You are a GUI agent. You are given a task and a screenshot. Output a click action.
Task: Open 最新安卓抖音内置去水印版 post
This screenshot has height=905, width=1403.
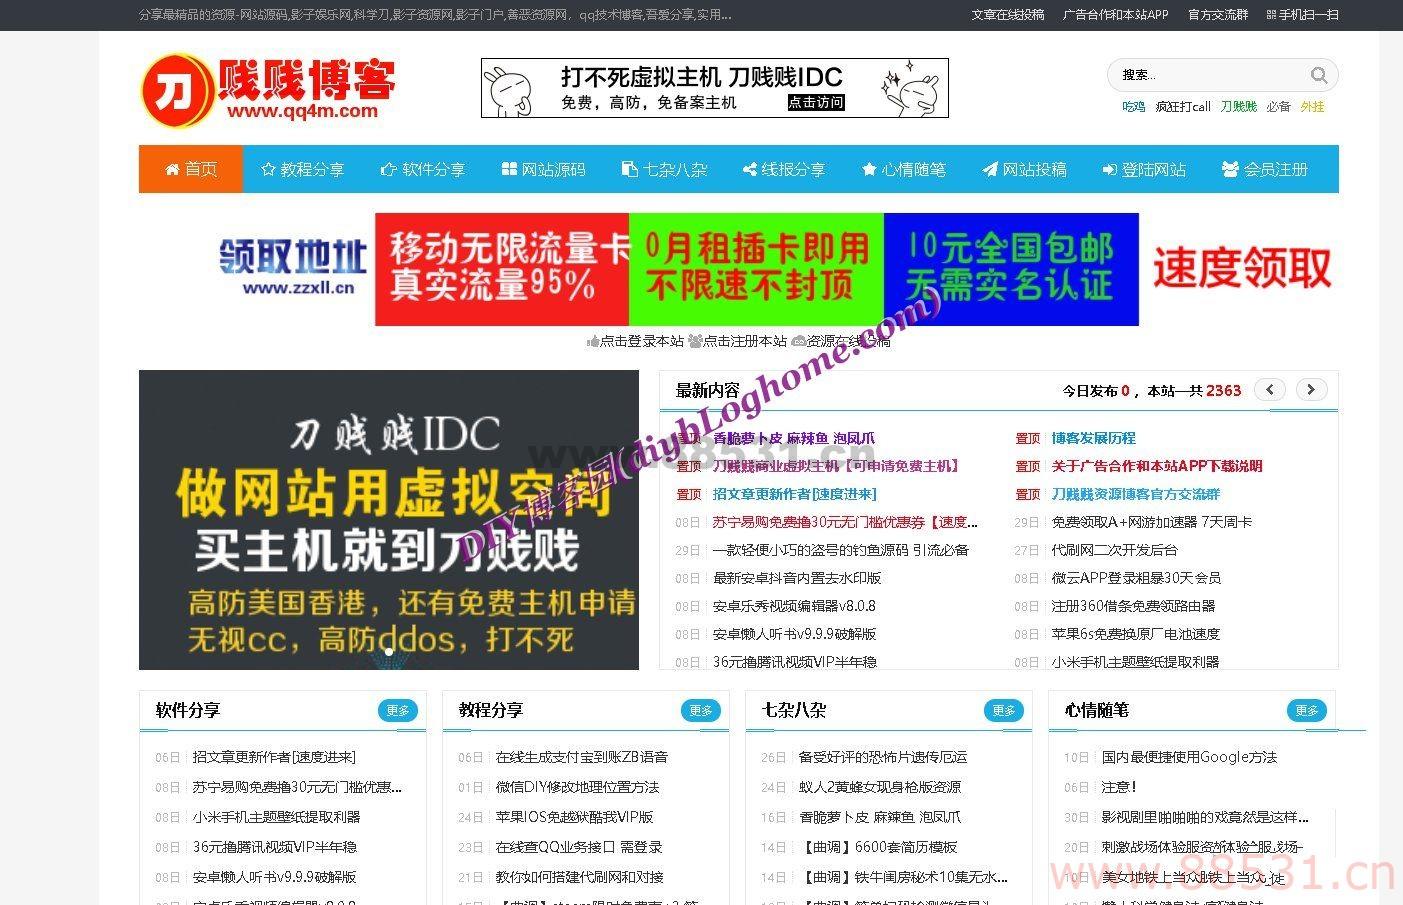[x=797, y=578]
